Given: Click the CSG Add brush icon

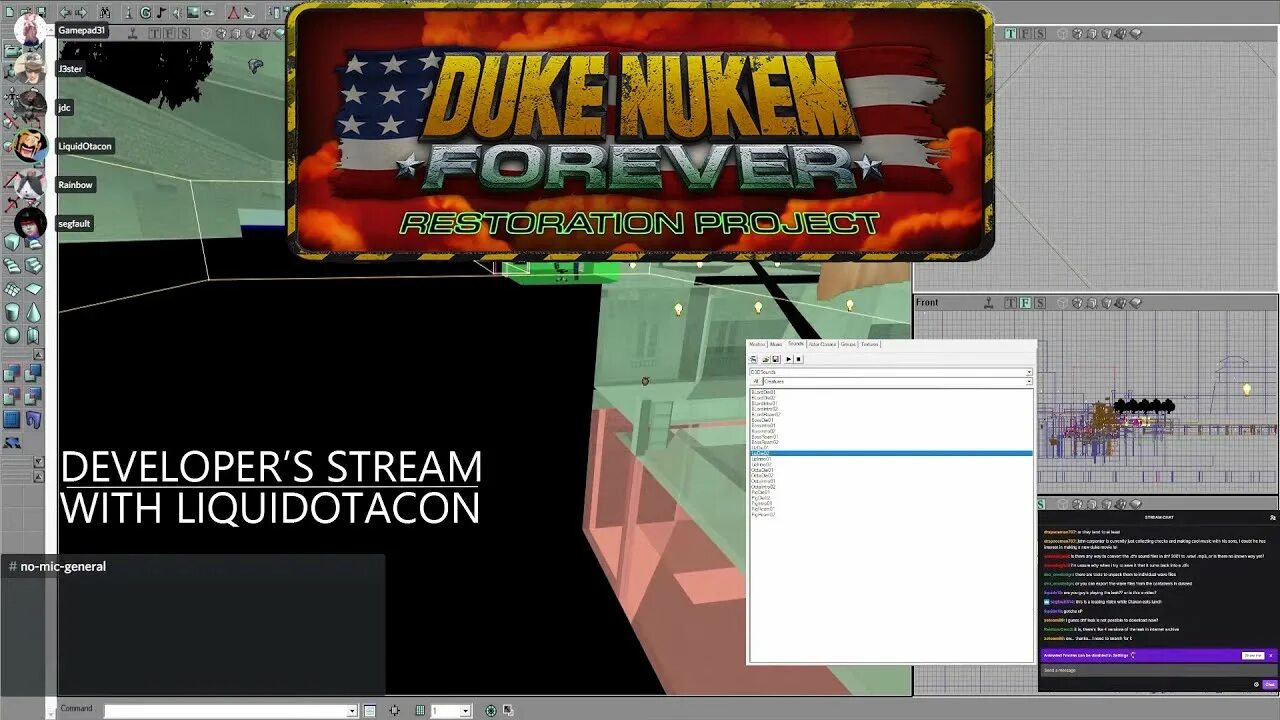Looking at the screenshot, I should [12, 372].
